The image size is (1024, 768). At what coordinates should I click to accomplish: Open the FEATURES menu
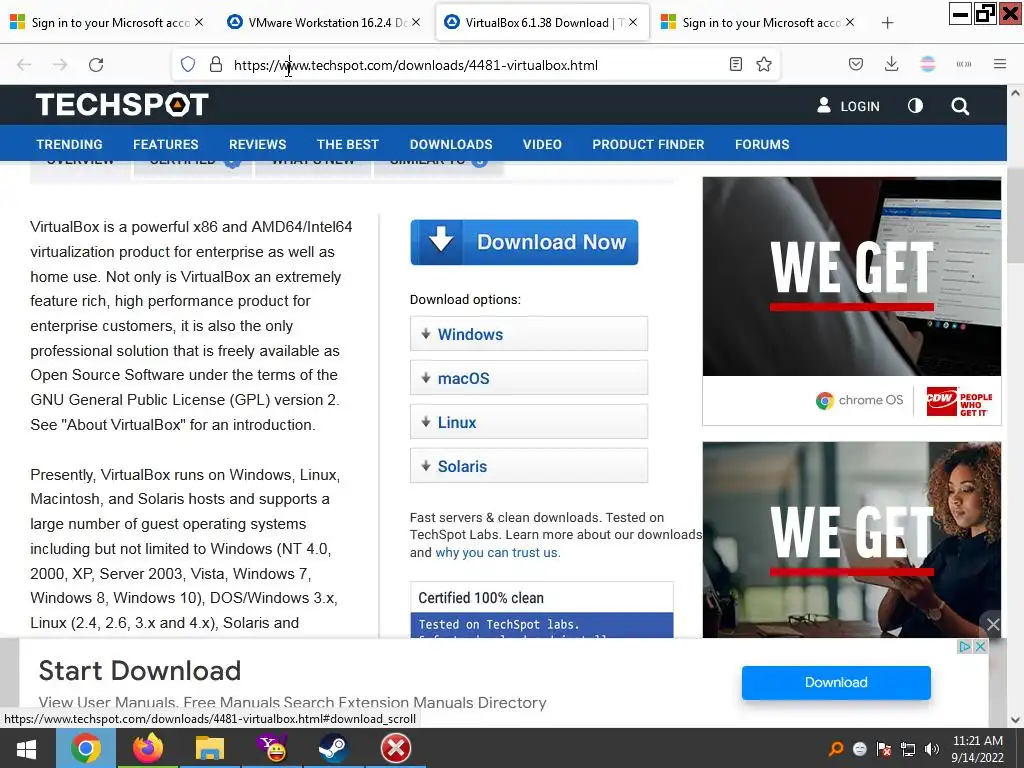[166, 144]
